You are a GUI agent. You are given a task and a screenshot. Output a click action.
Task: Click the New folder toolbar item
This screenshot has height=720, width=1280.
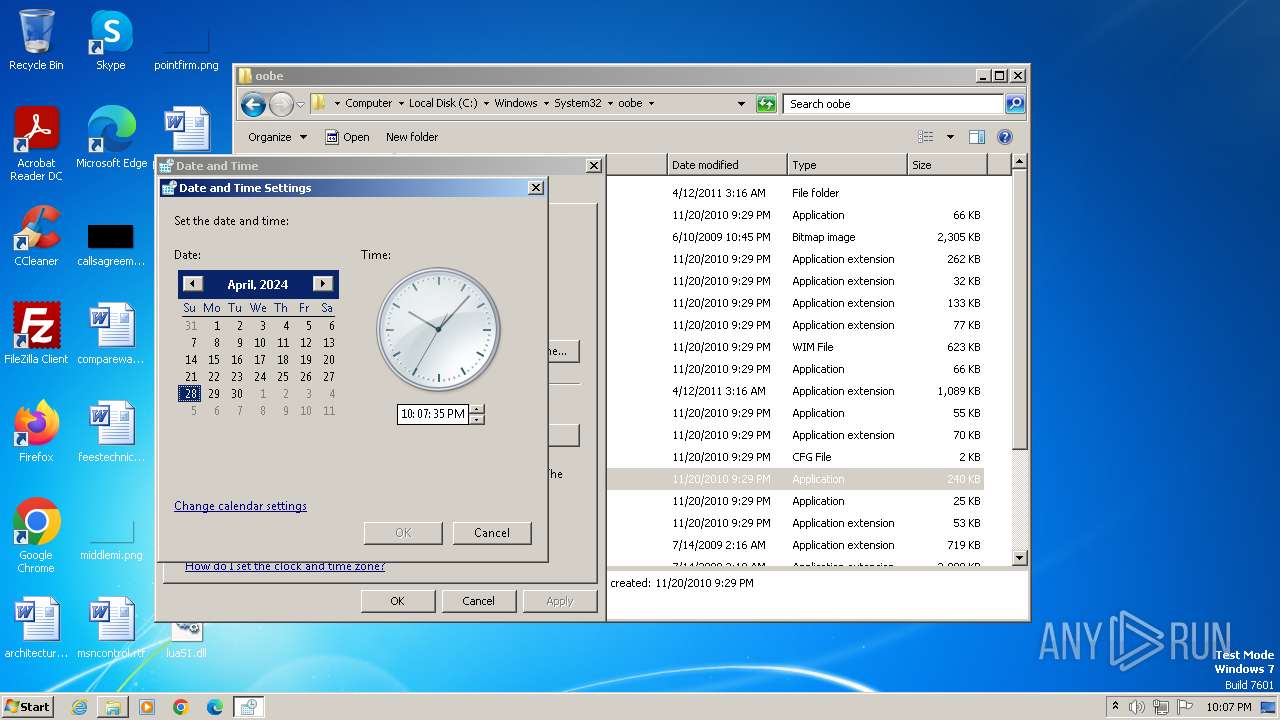pyautogui.click(x=412, y=137)
